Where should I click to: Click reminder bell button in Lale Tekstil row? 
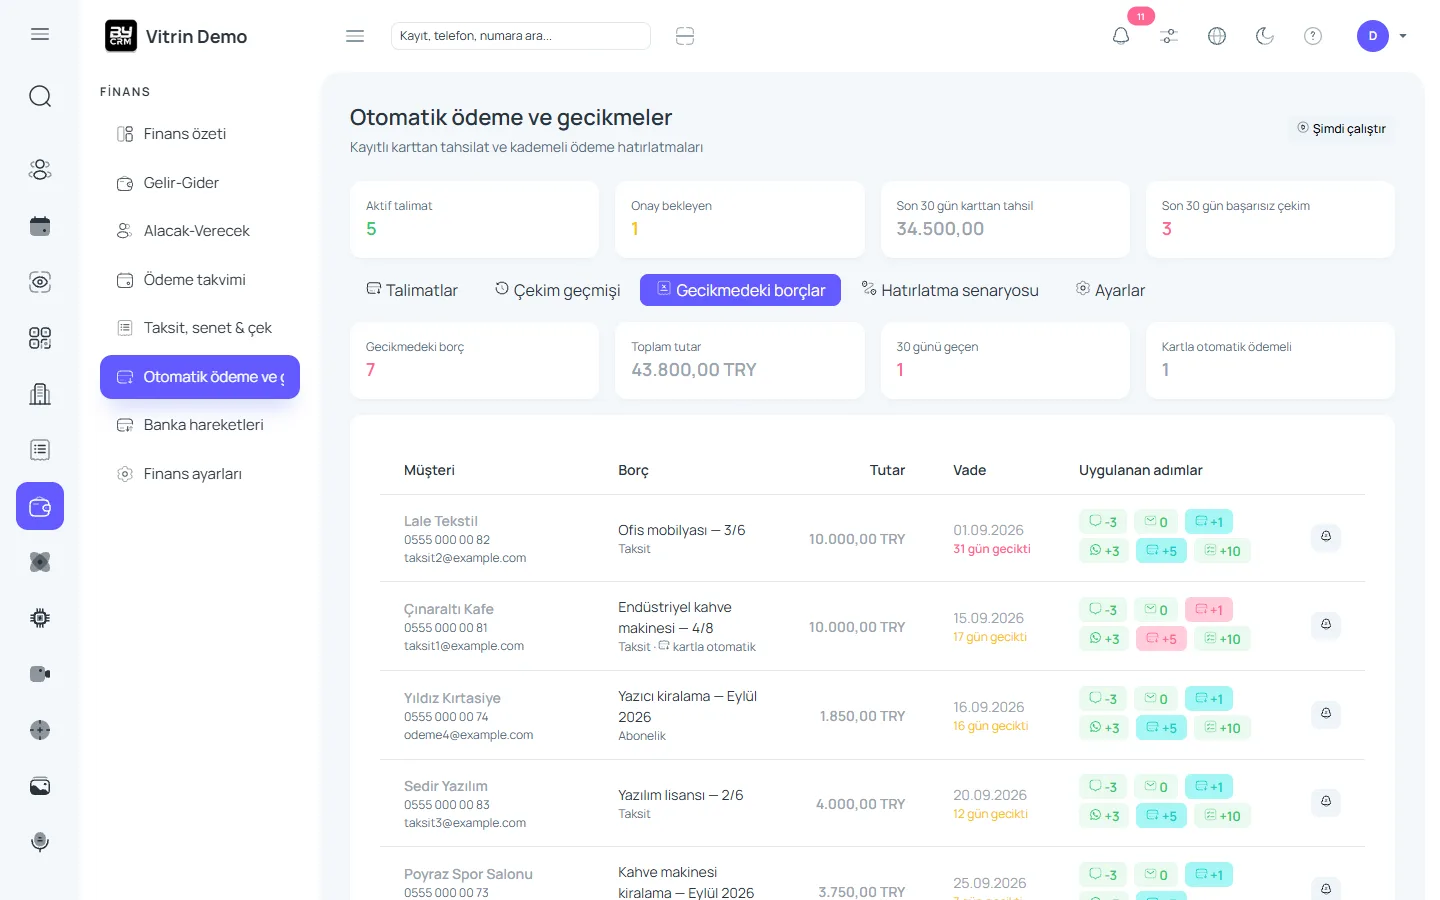click(1326, 537)
